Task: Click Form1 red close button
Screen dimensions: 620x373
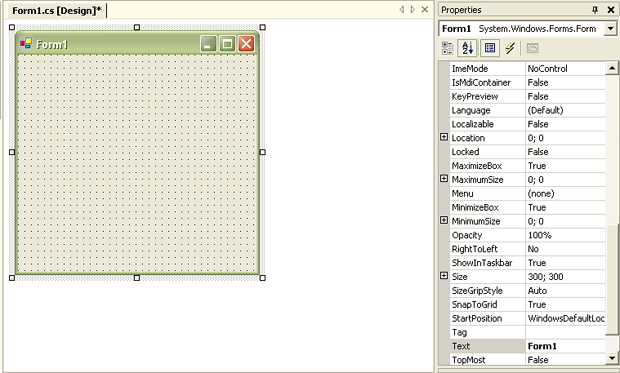Action: (246, 44)
